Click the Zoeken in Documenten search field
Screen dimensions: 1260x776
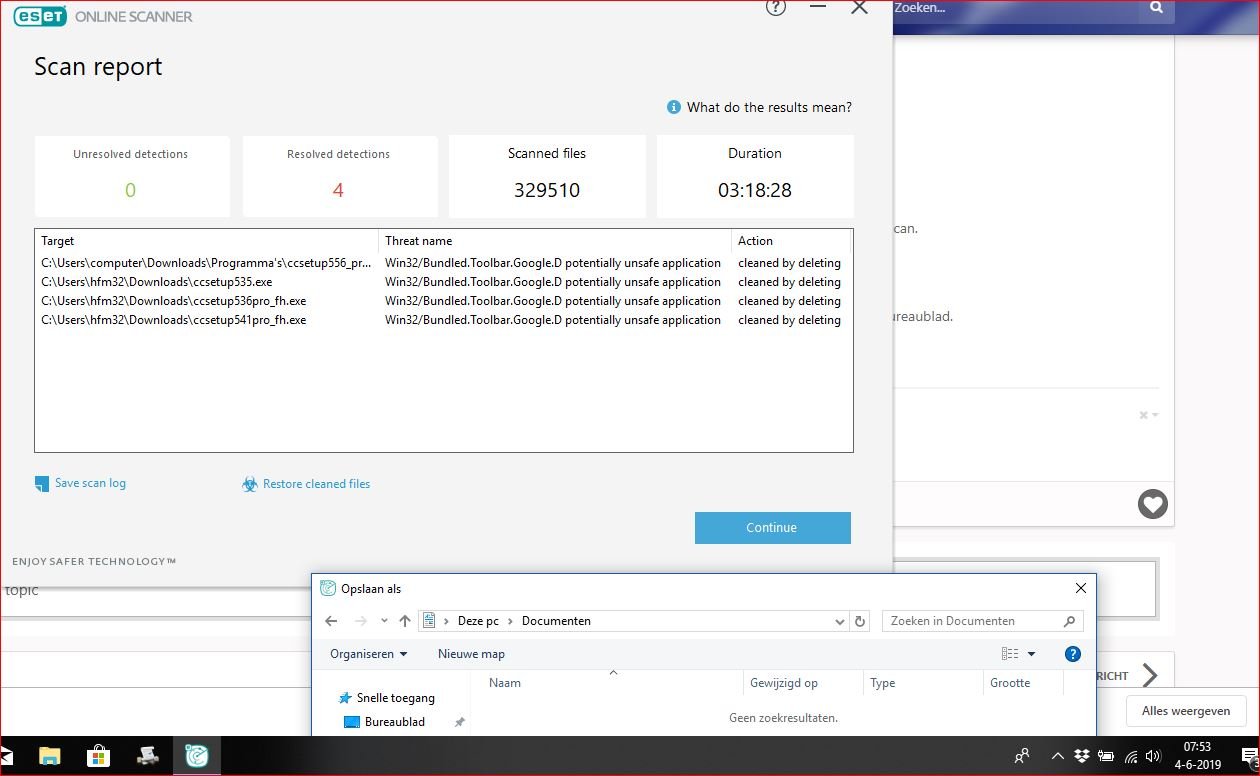coord(976,621)
